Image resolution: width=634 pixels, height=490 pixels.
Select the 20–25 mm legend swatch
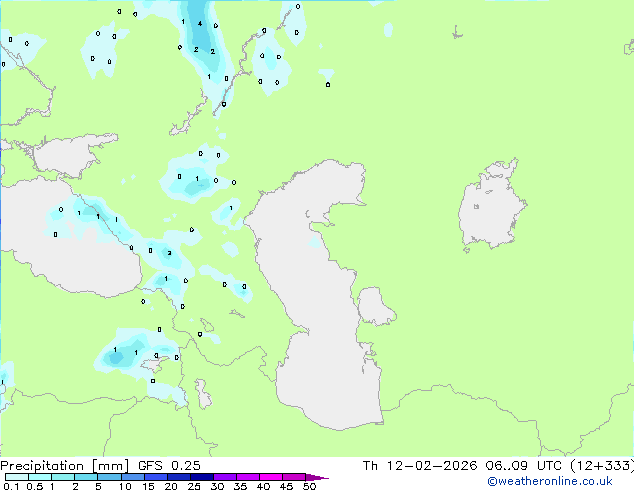pos(179,477)
